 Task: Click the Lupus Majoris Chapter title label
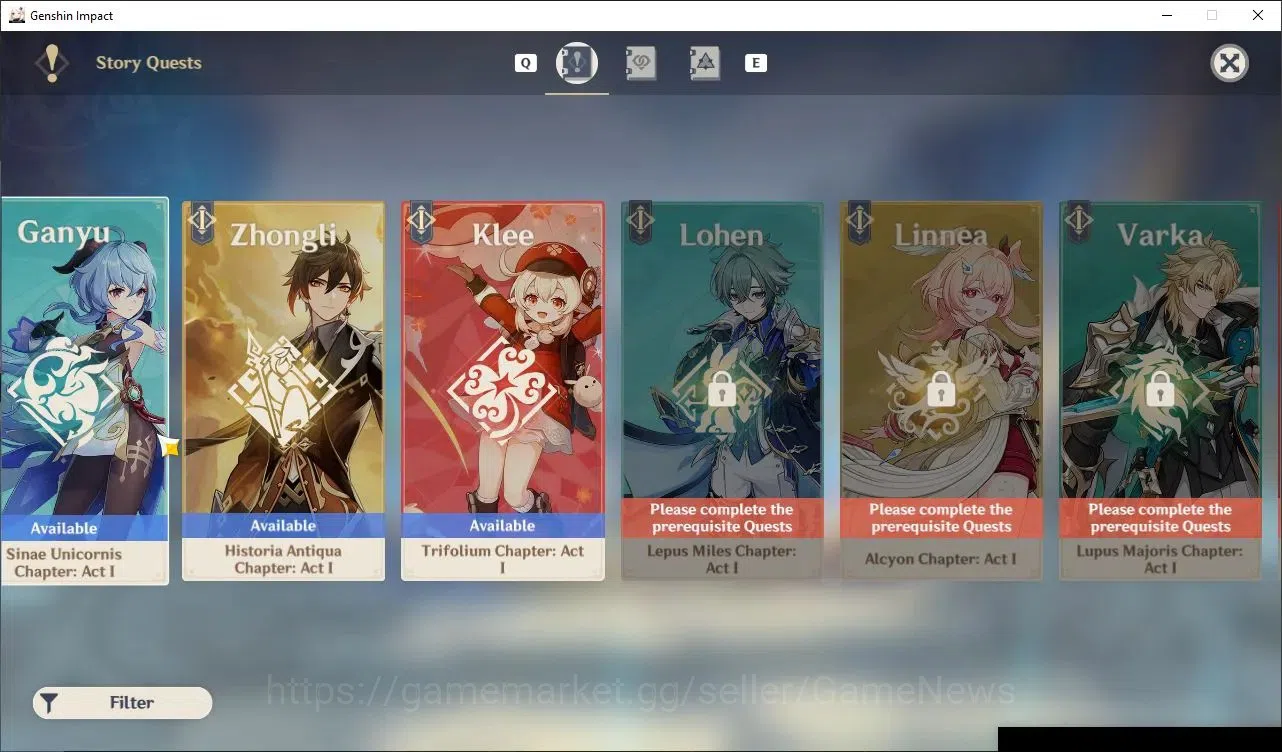[1159, 559]
